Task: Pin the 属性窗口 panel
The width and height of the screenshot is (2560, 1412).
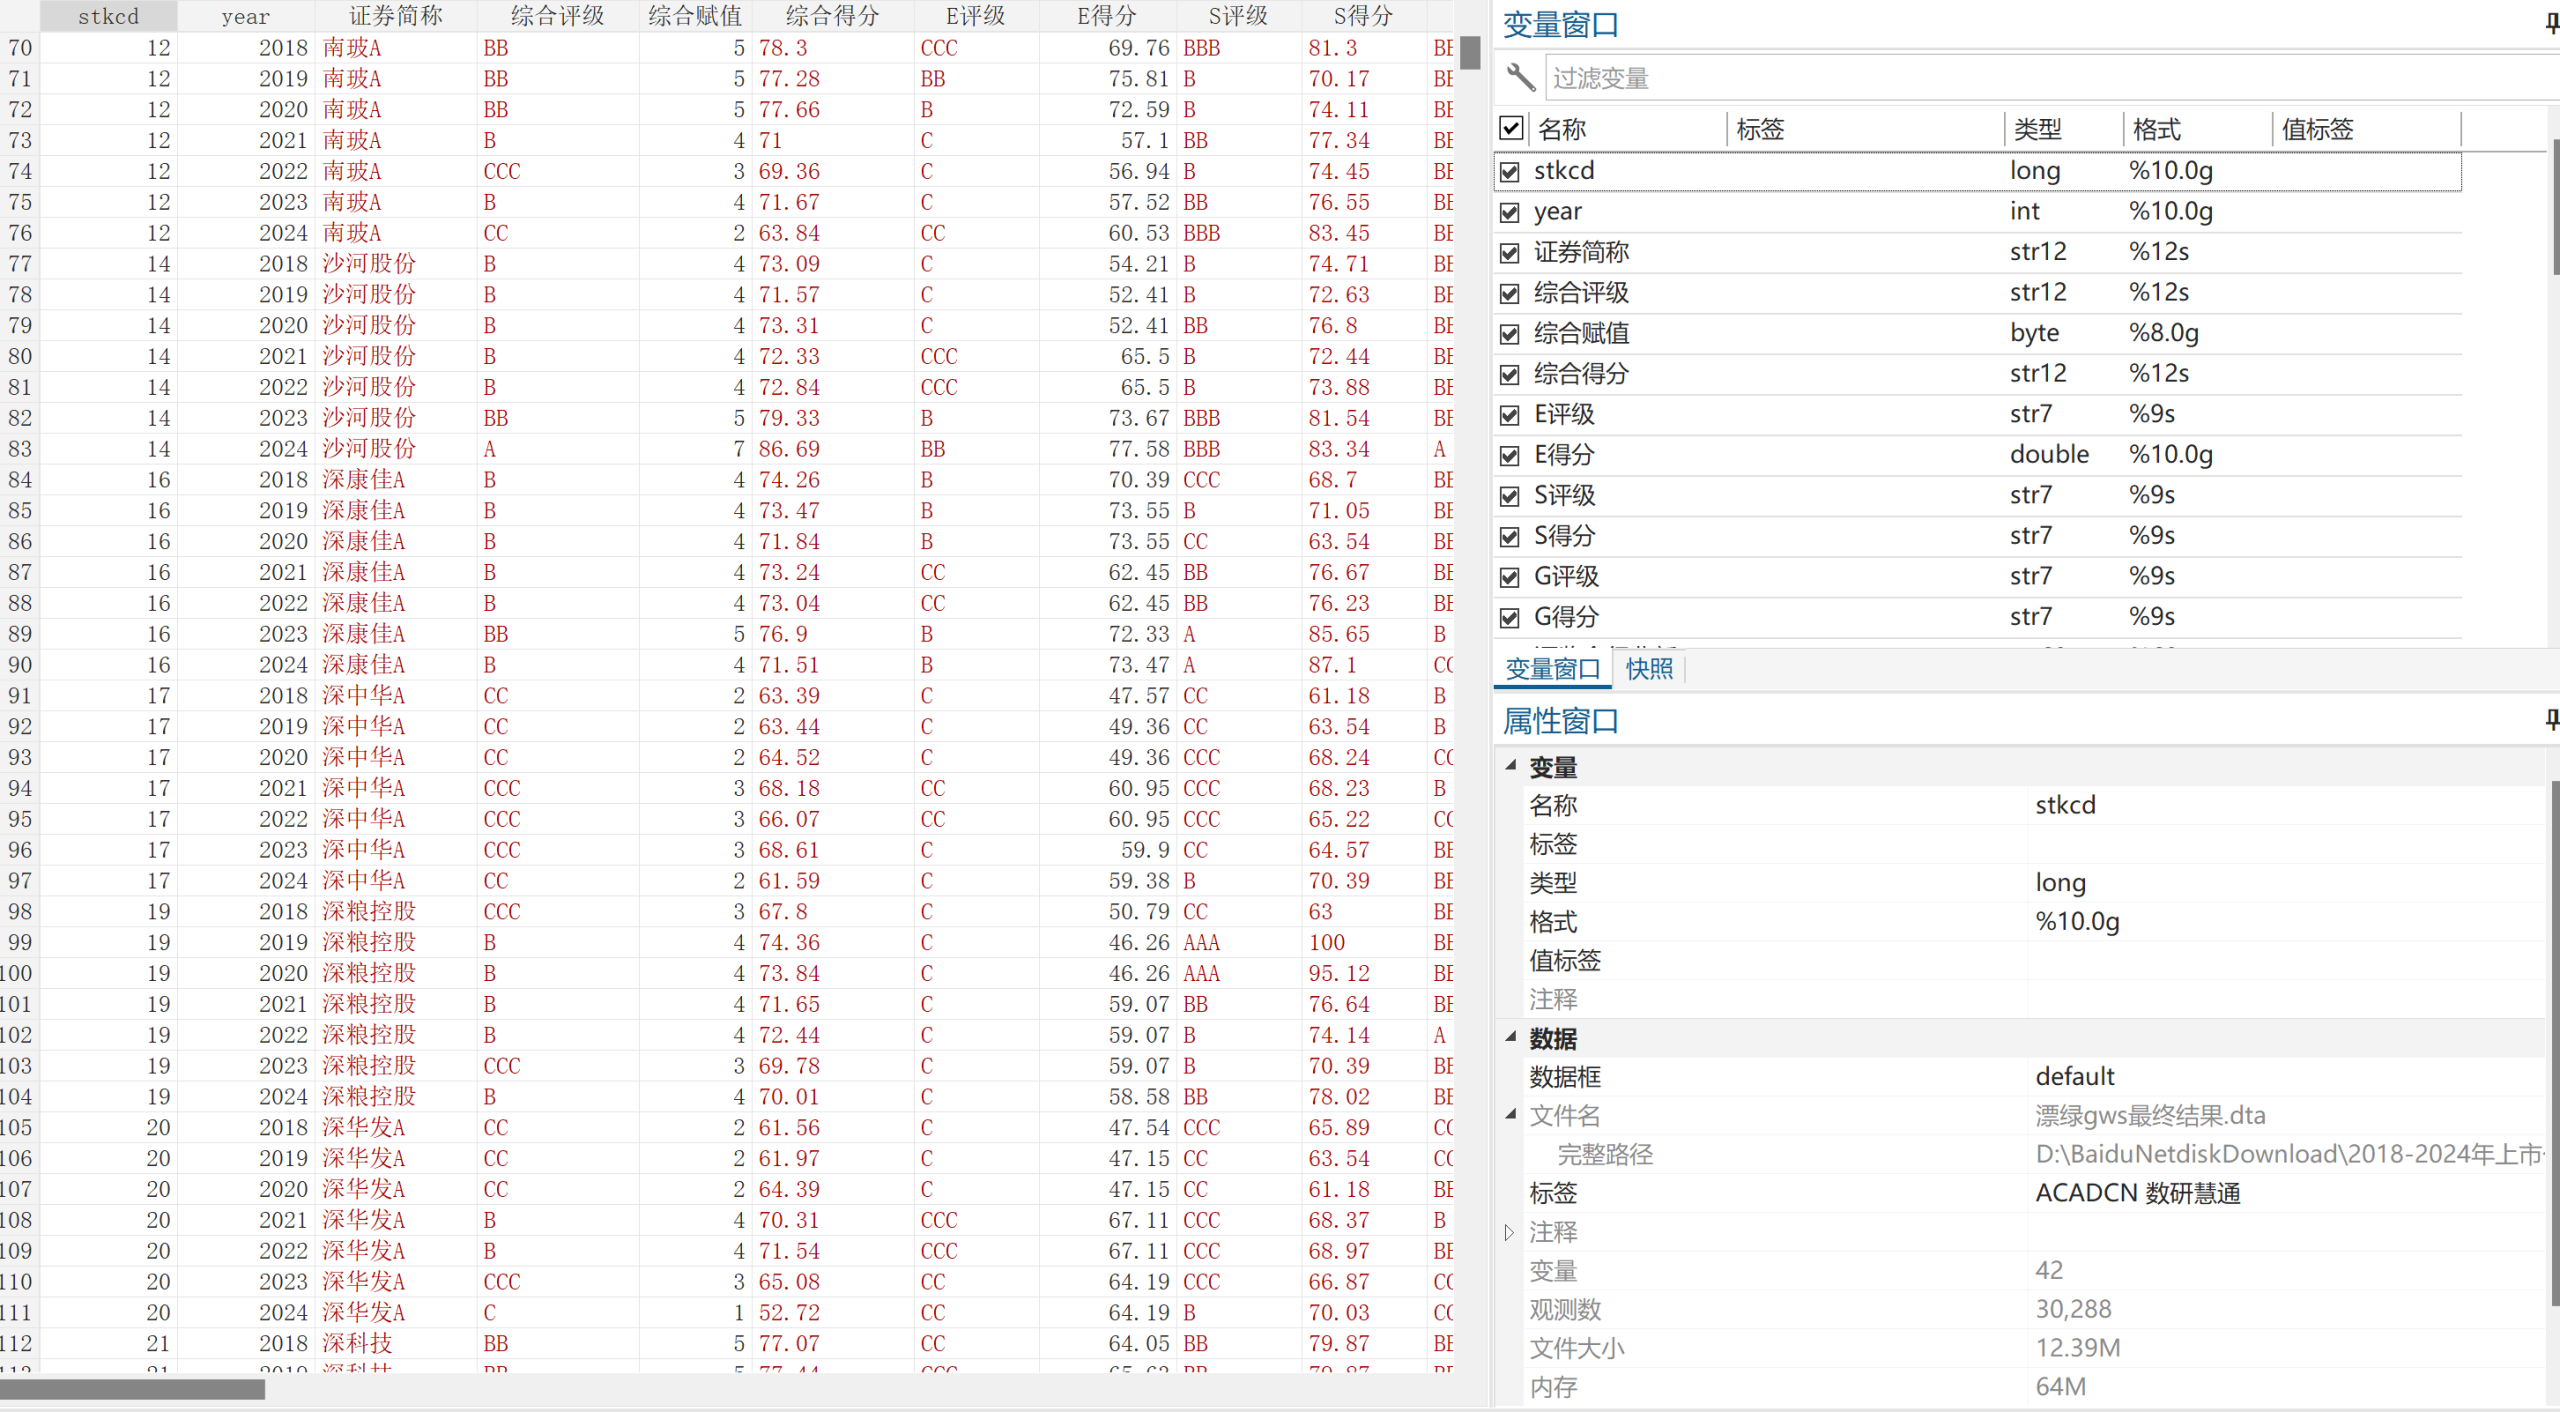Action: coord(2551,720)
